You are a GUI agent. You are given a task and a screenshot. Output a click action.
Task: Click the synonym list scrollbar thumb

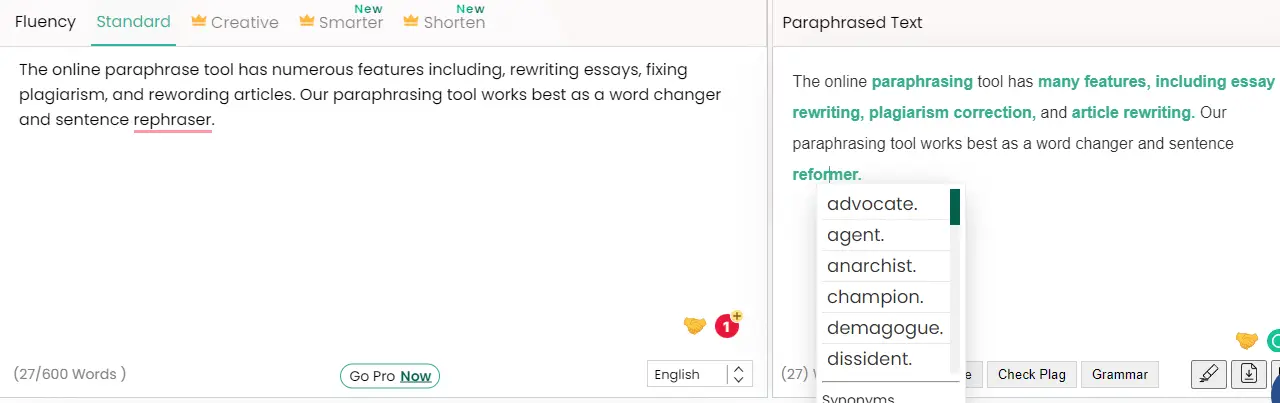955,207
